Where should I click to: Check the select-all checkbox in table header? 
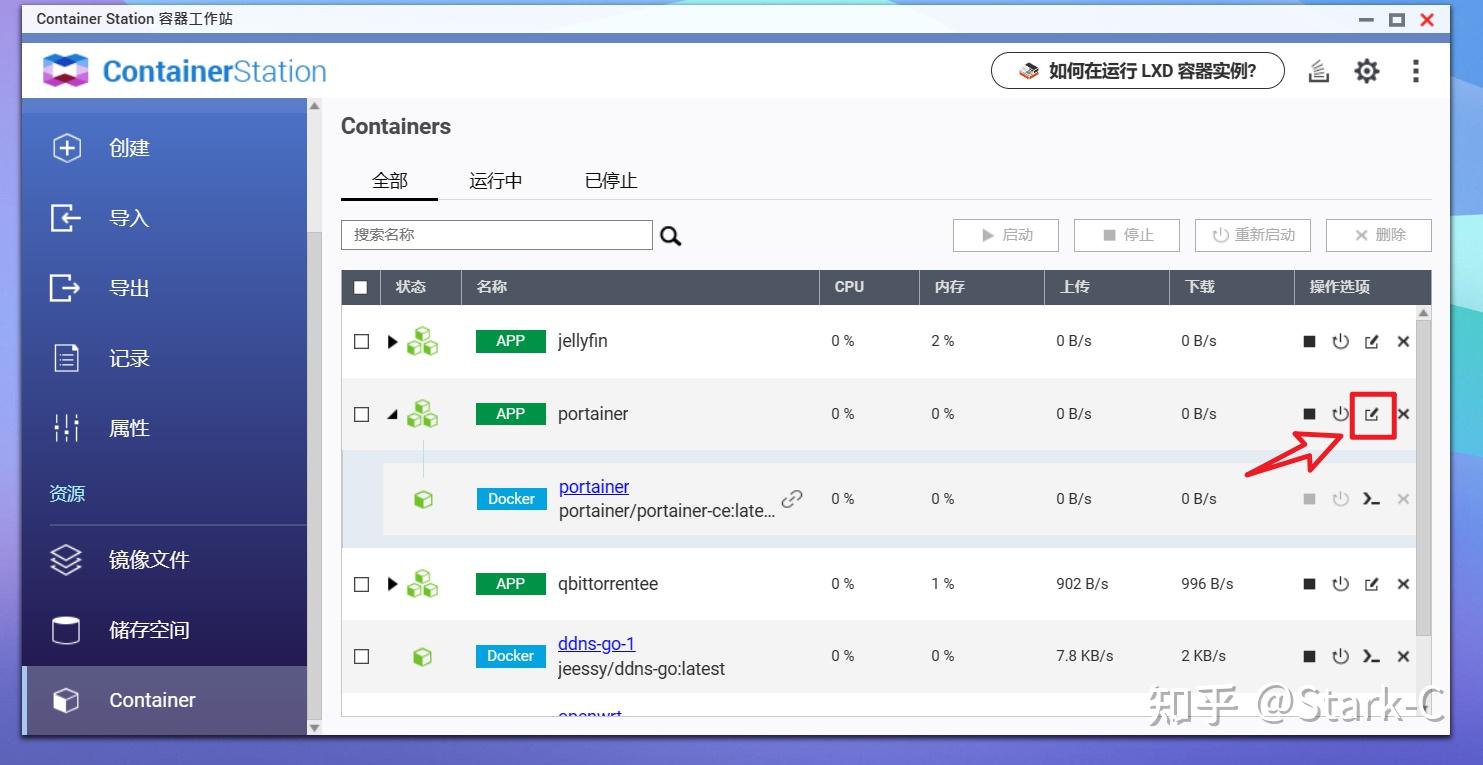point(361,287)
